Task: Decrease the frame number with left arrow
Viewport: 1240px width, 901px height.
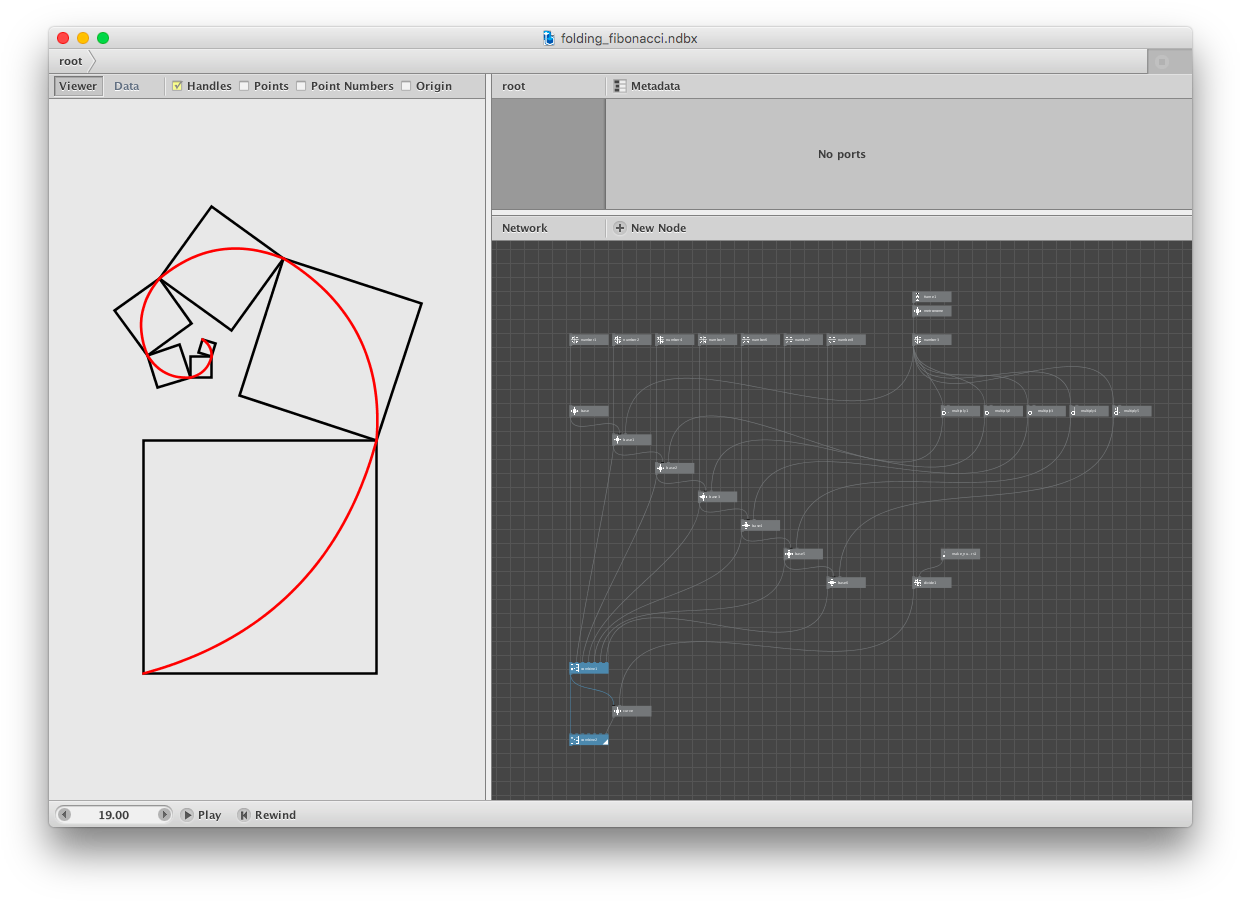Action: click(65, 815)
